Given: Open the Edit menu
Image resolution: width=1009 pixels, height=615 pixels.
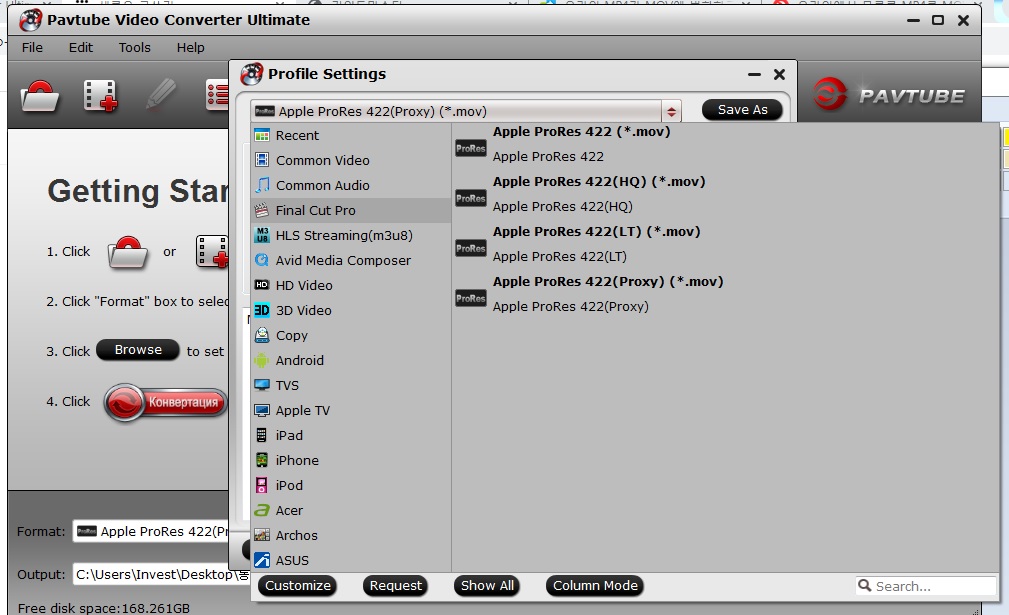Looking at the screenshot, I should click(80, 48).
